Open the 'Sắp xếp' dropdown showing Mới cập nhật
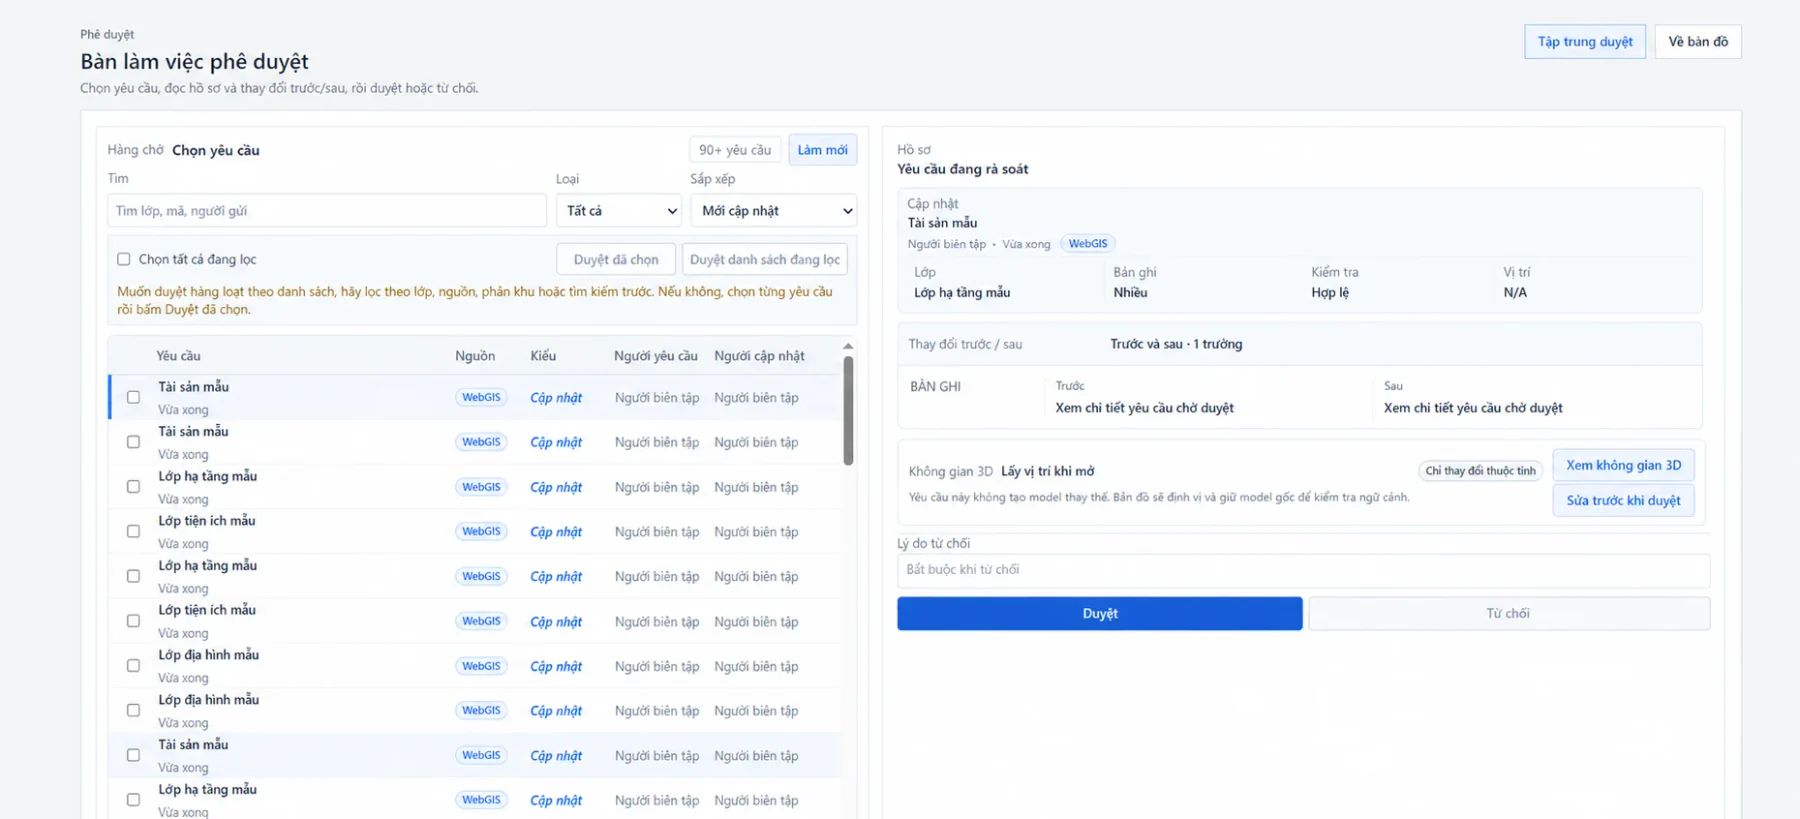The height and width of the screenshot is (819, 1800). 774,211
